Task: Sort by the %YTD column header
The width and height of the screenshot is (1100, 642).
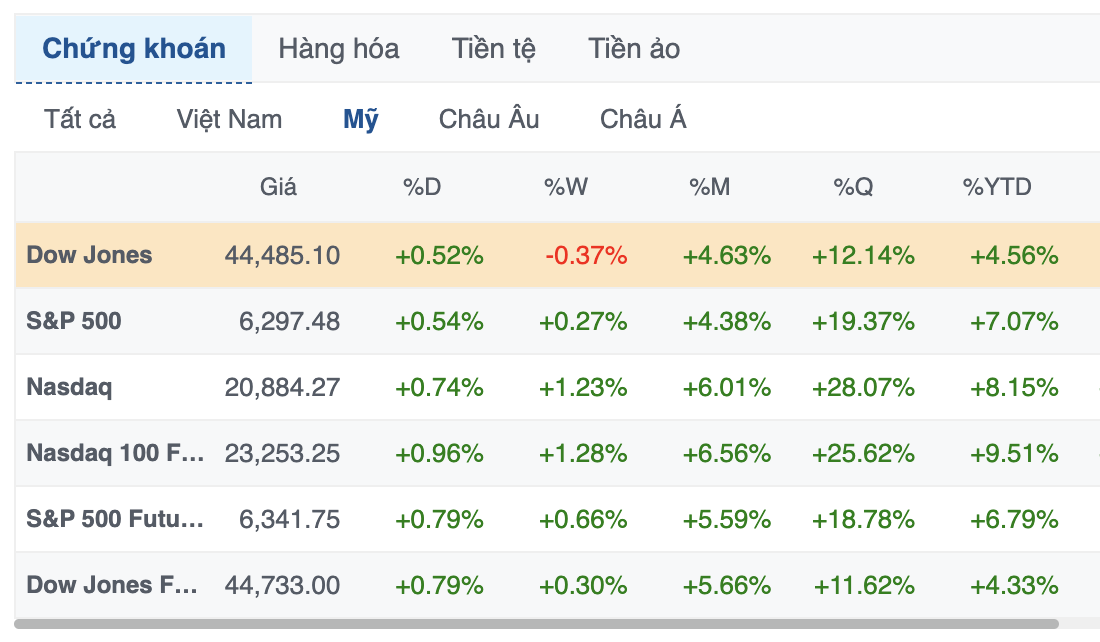Action: coord(997,187)
